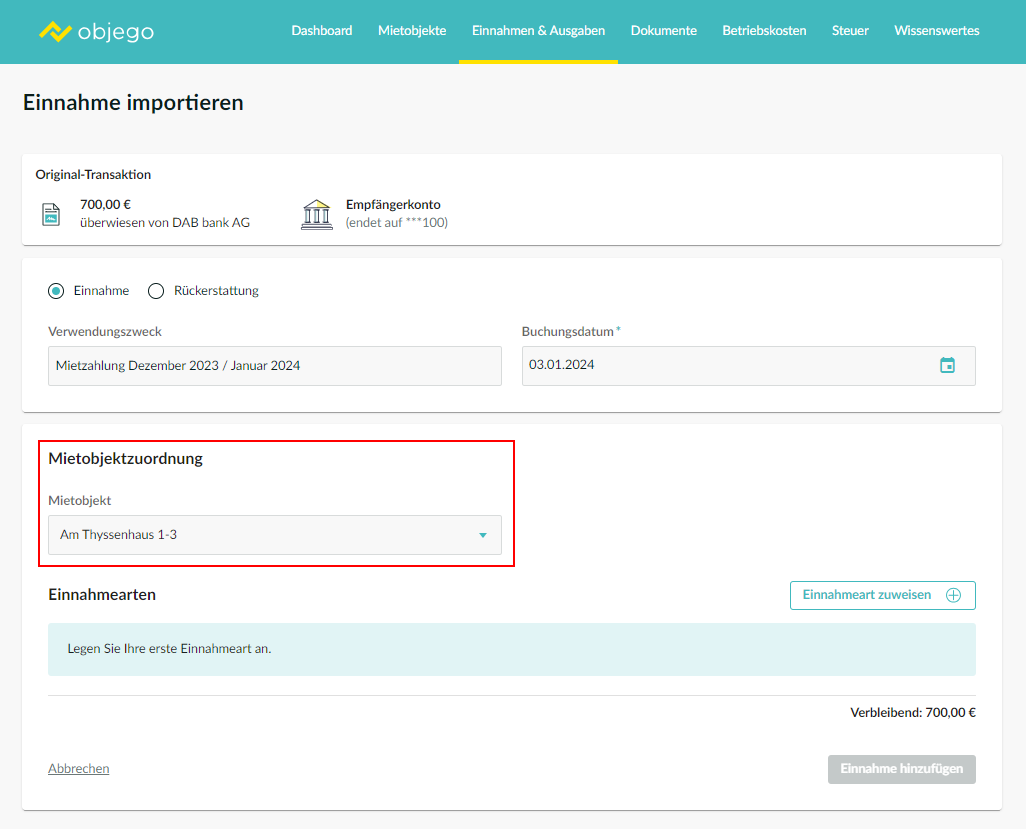Navigate to Betriebskosten

(764, 31)
